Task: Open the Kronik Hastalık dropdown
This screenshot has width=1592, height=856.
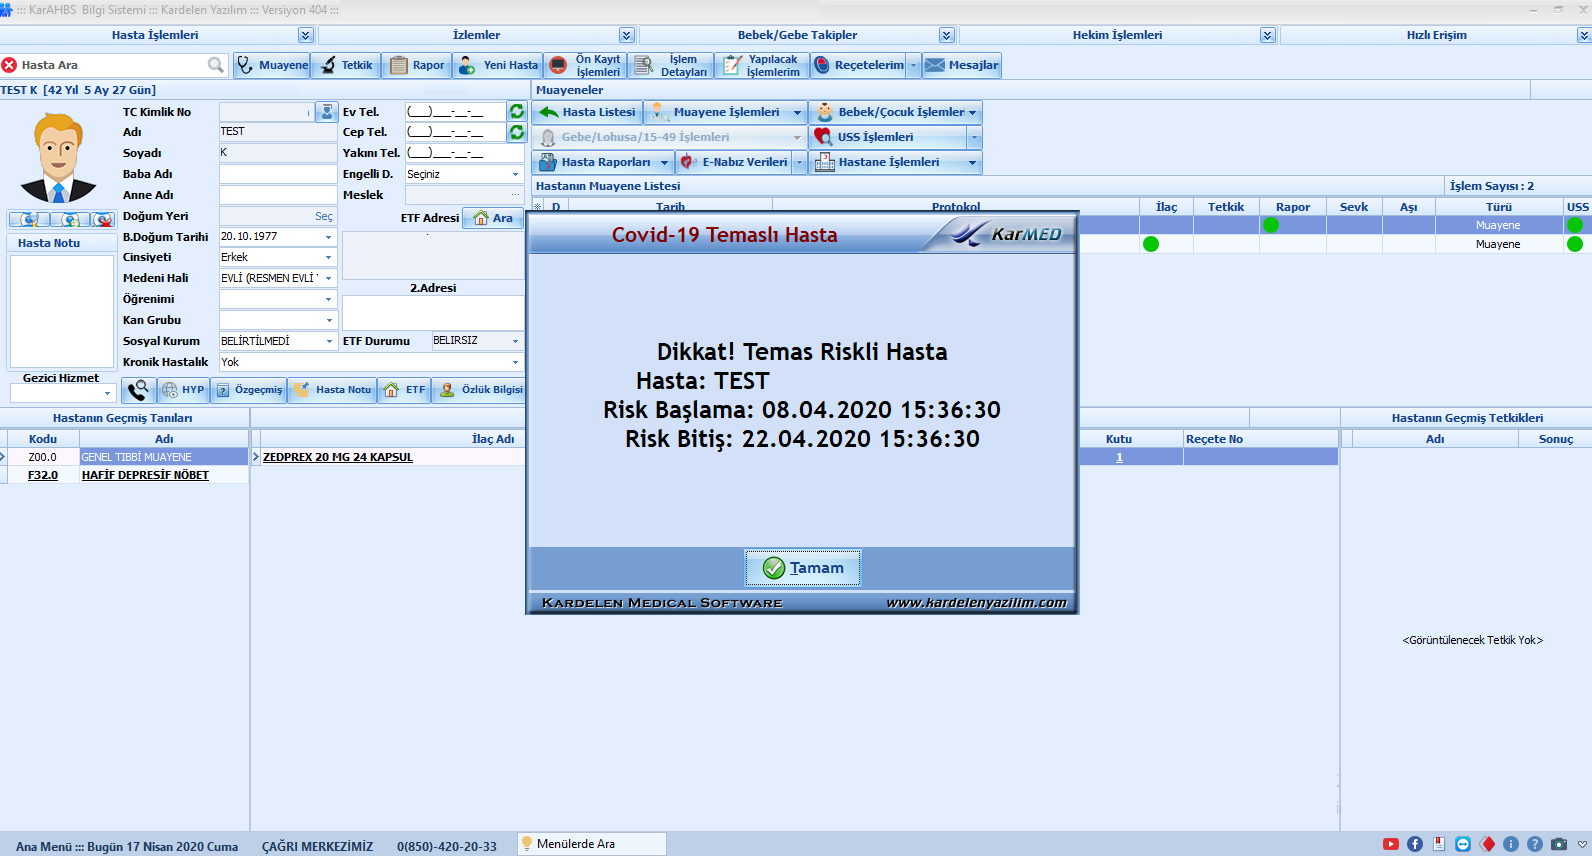Action: coord(515,363)
